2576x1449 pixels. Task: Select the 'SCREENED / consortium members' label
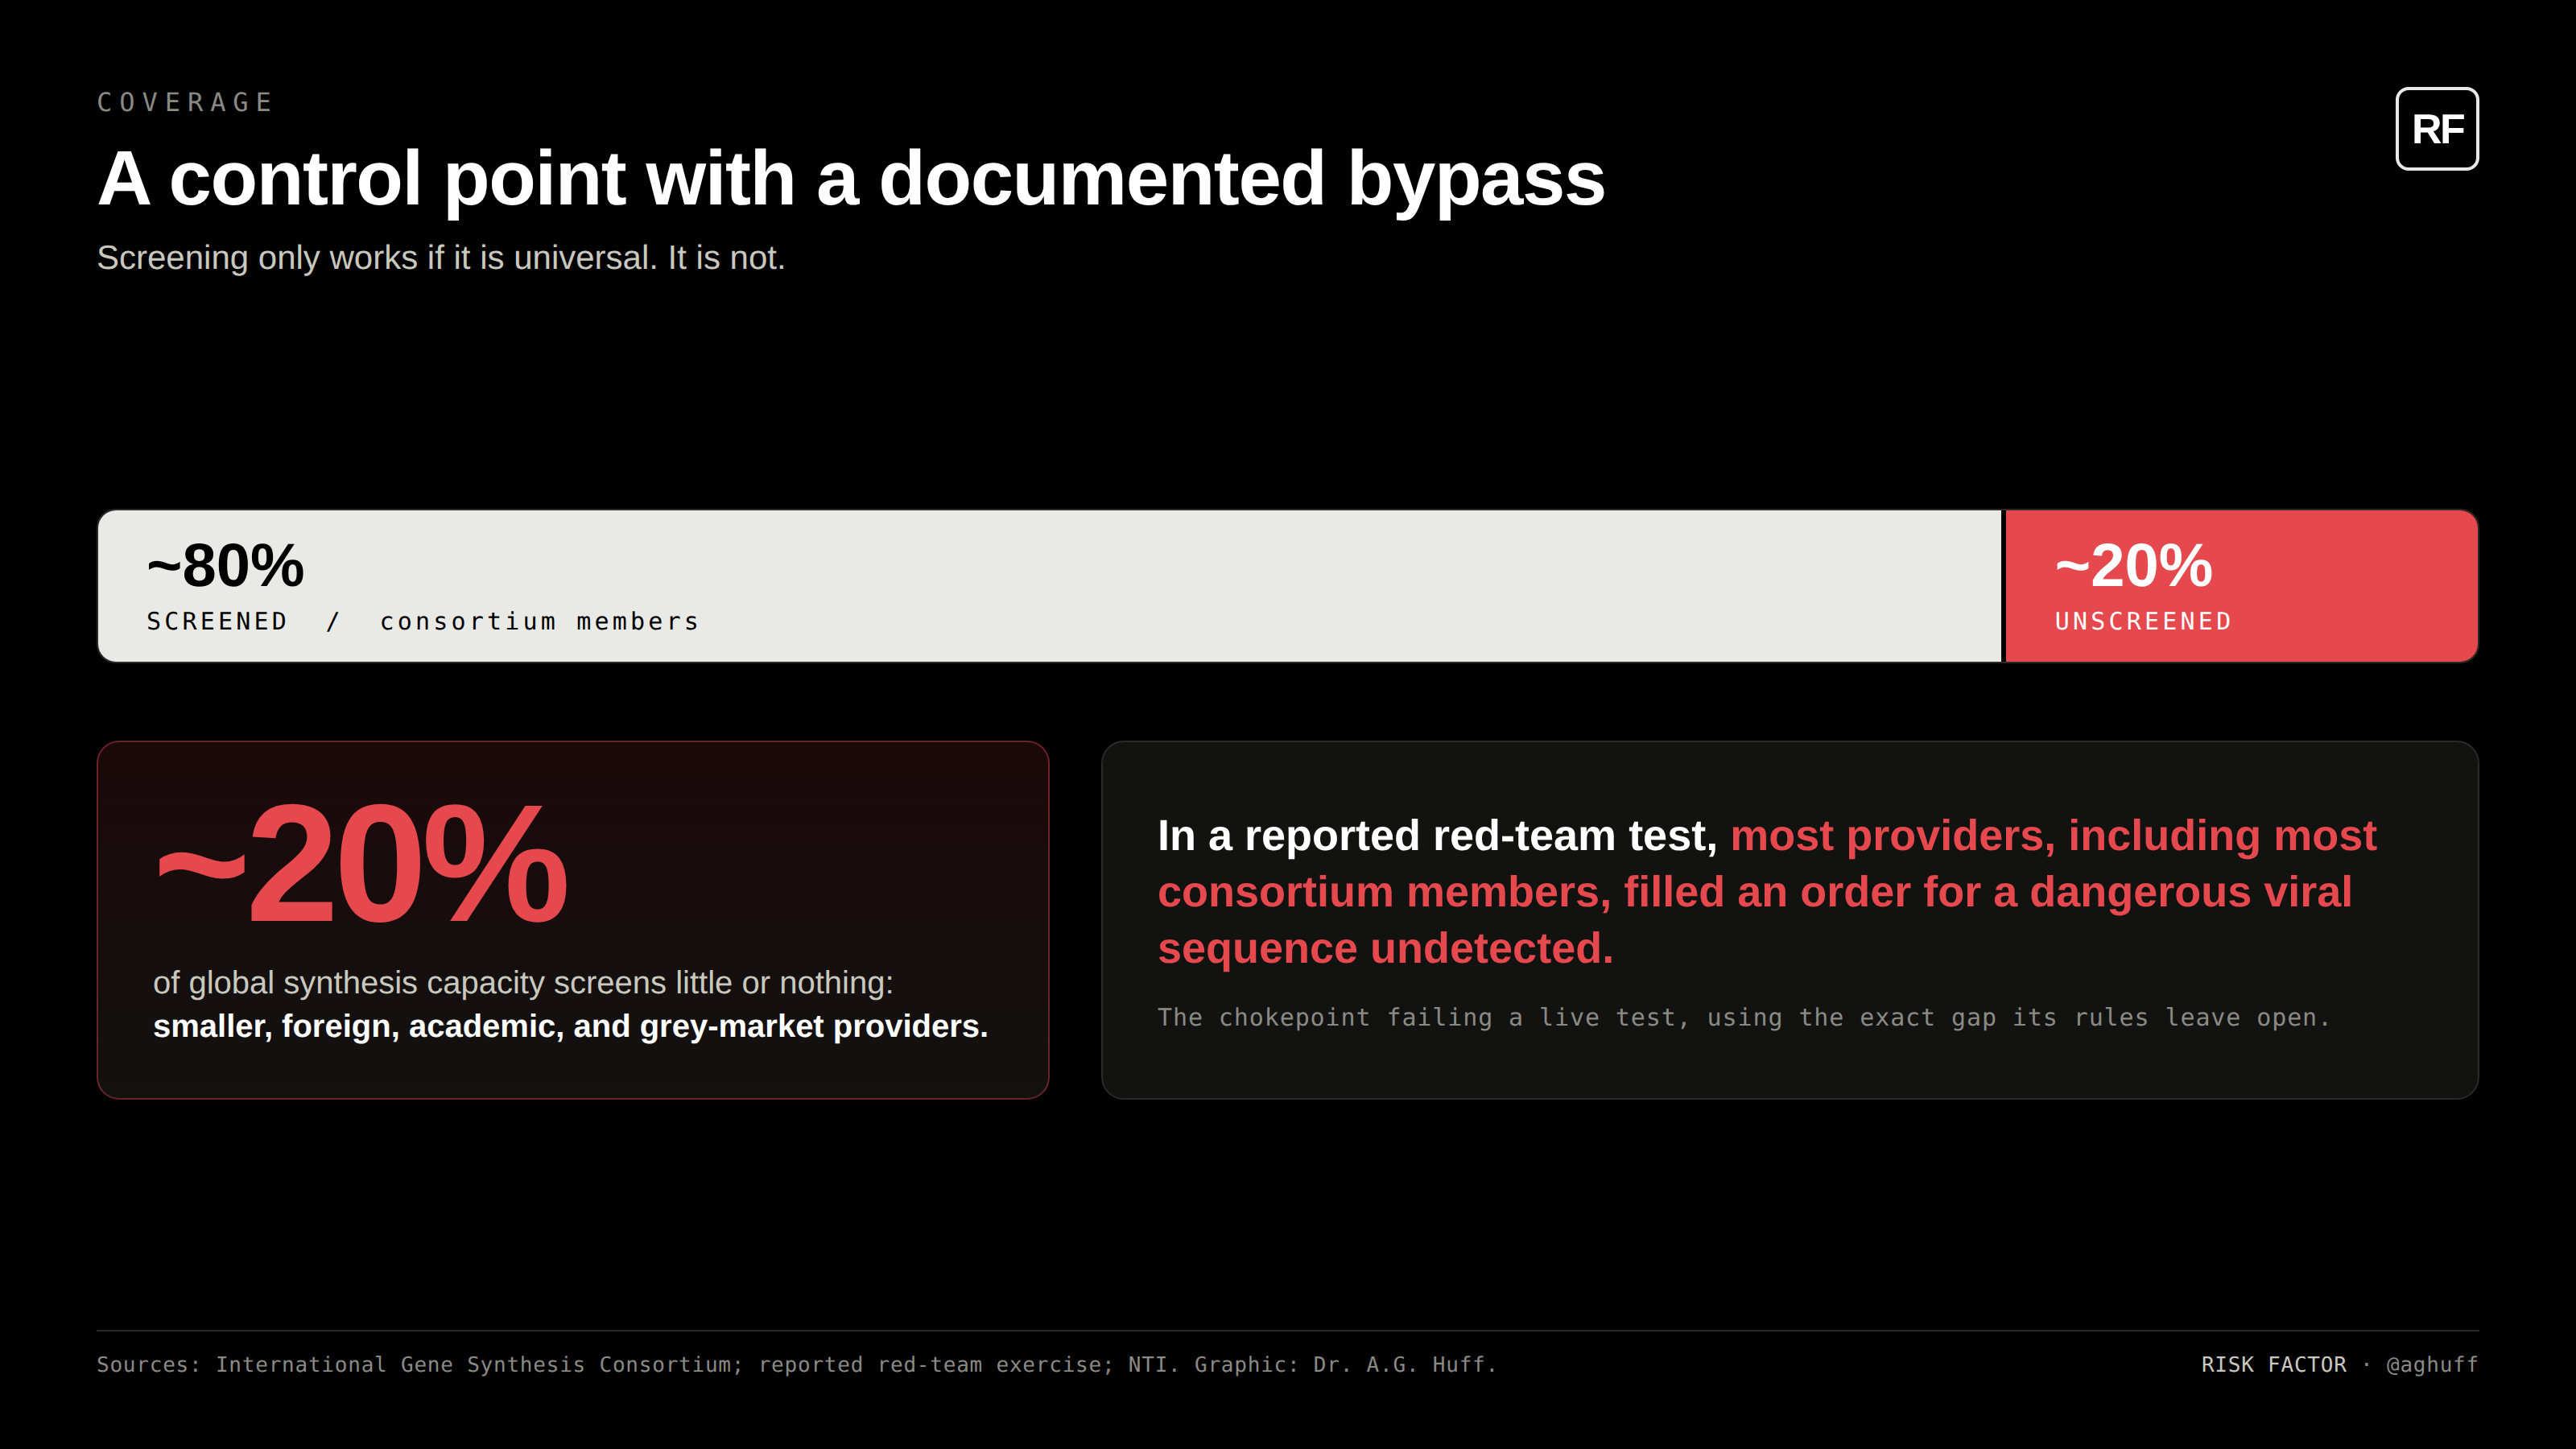tap(422, 621)
